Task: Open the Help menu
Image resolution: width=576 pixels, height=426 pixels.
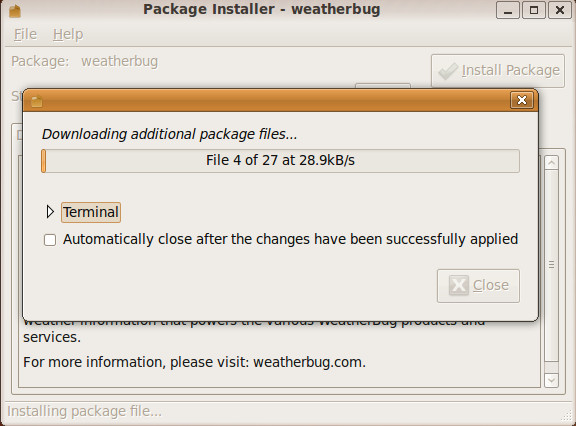Action: [x=68, y=34]
